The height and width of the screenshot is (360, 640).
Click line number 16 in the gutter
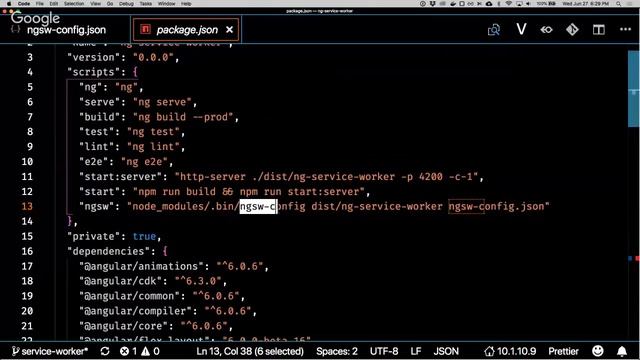(27, 251)
